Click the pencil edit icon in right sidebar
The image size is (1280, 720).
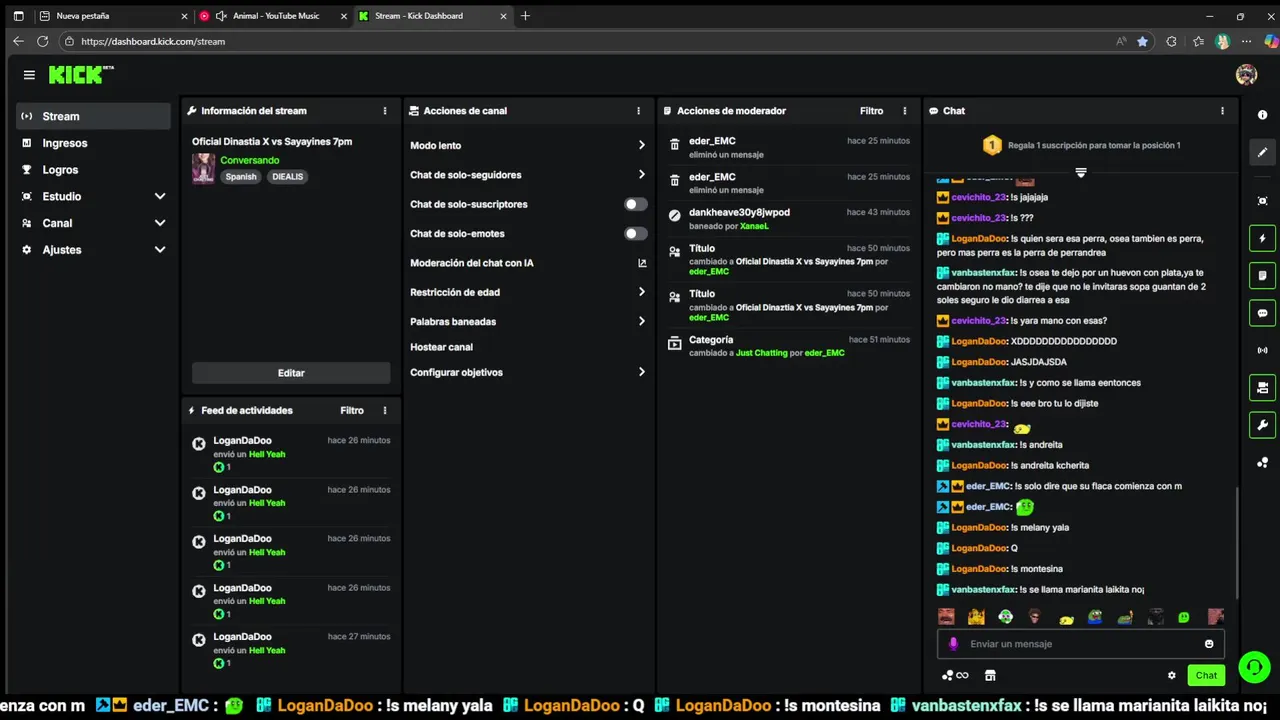pyautogui.click(x=1262, y=152)
